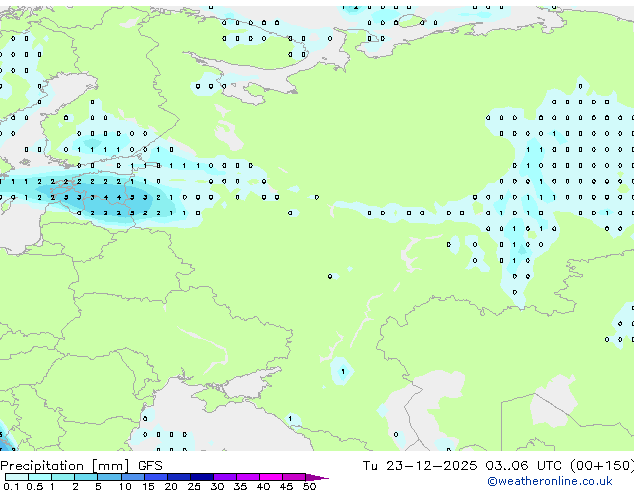Click the '35' legend scale label
Viewport: 634px width, 490px height.
coord(240,486)
